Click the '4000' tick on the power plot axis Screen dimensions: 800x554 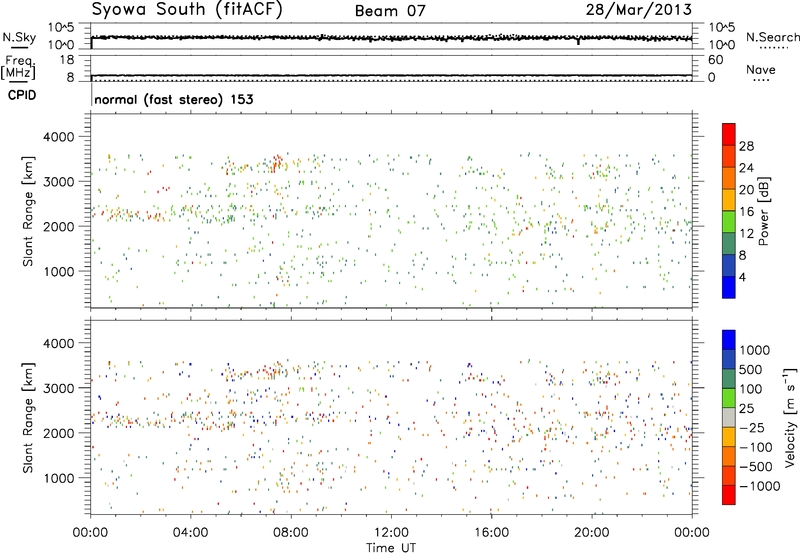(58, 137)
